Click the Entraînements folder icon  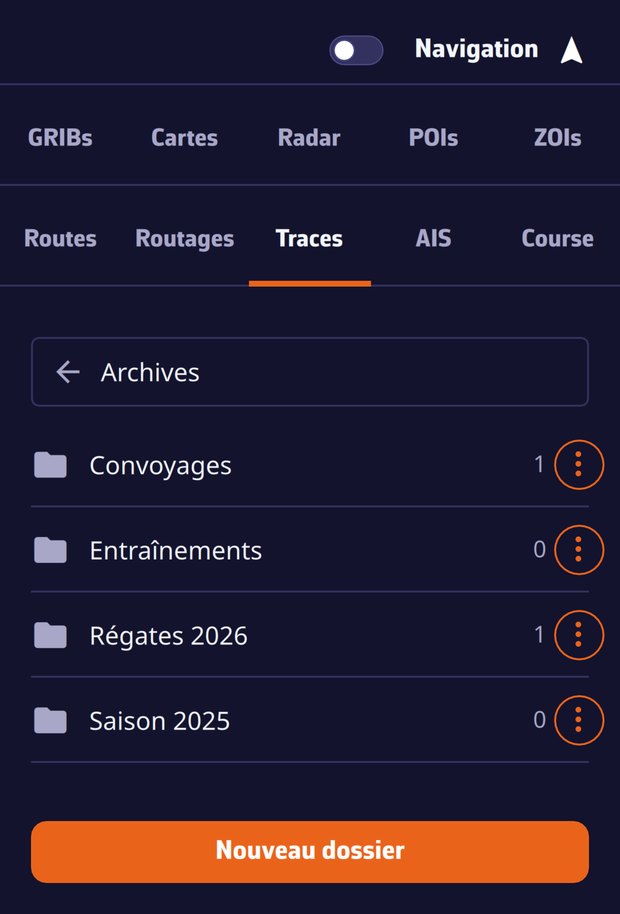(50, 550)
